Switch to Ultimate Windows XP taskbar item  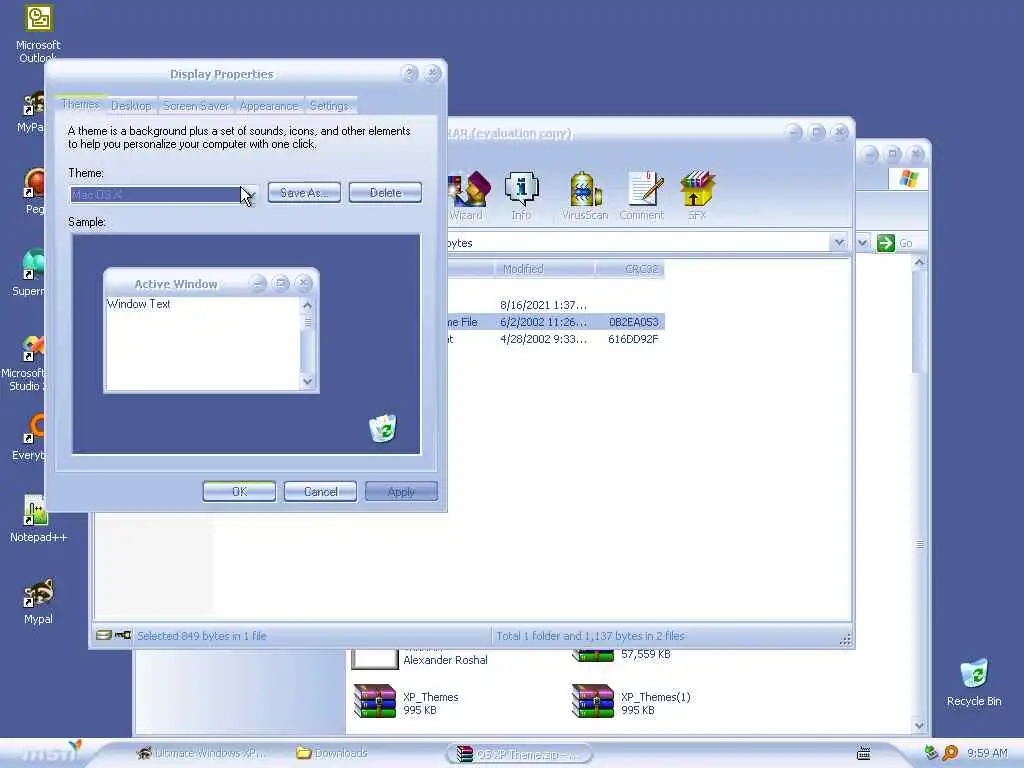pyautogui.click(x=201, y=753)
